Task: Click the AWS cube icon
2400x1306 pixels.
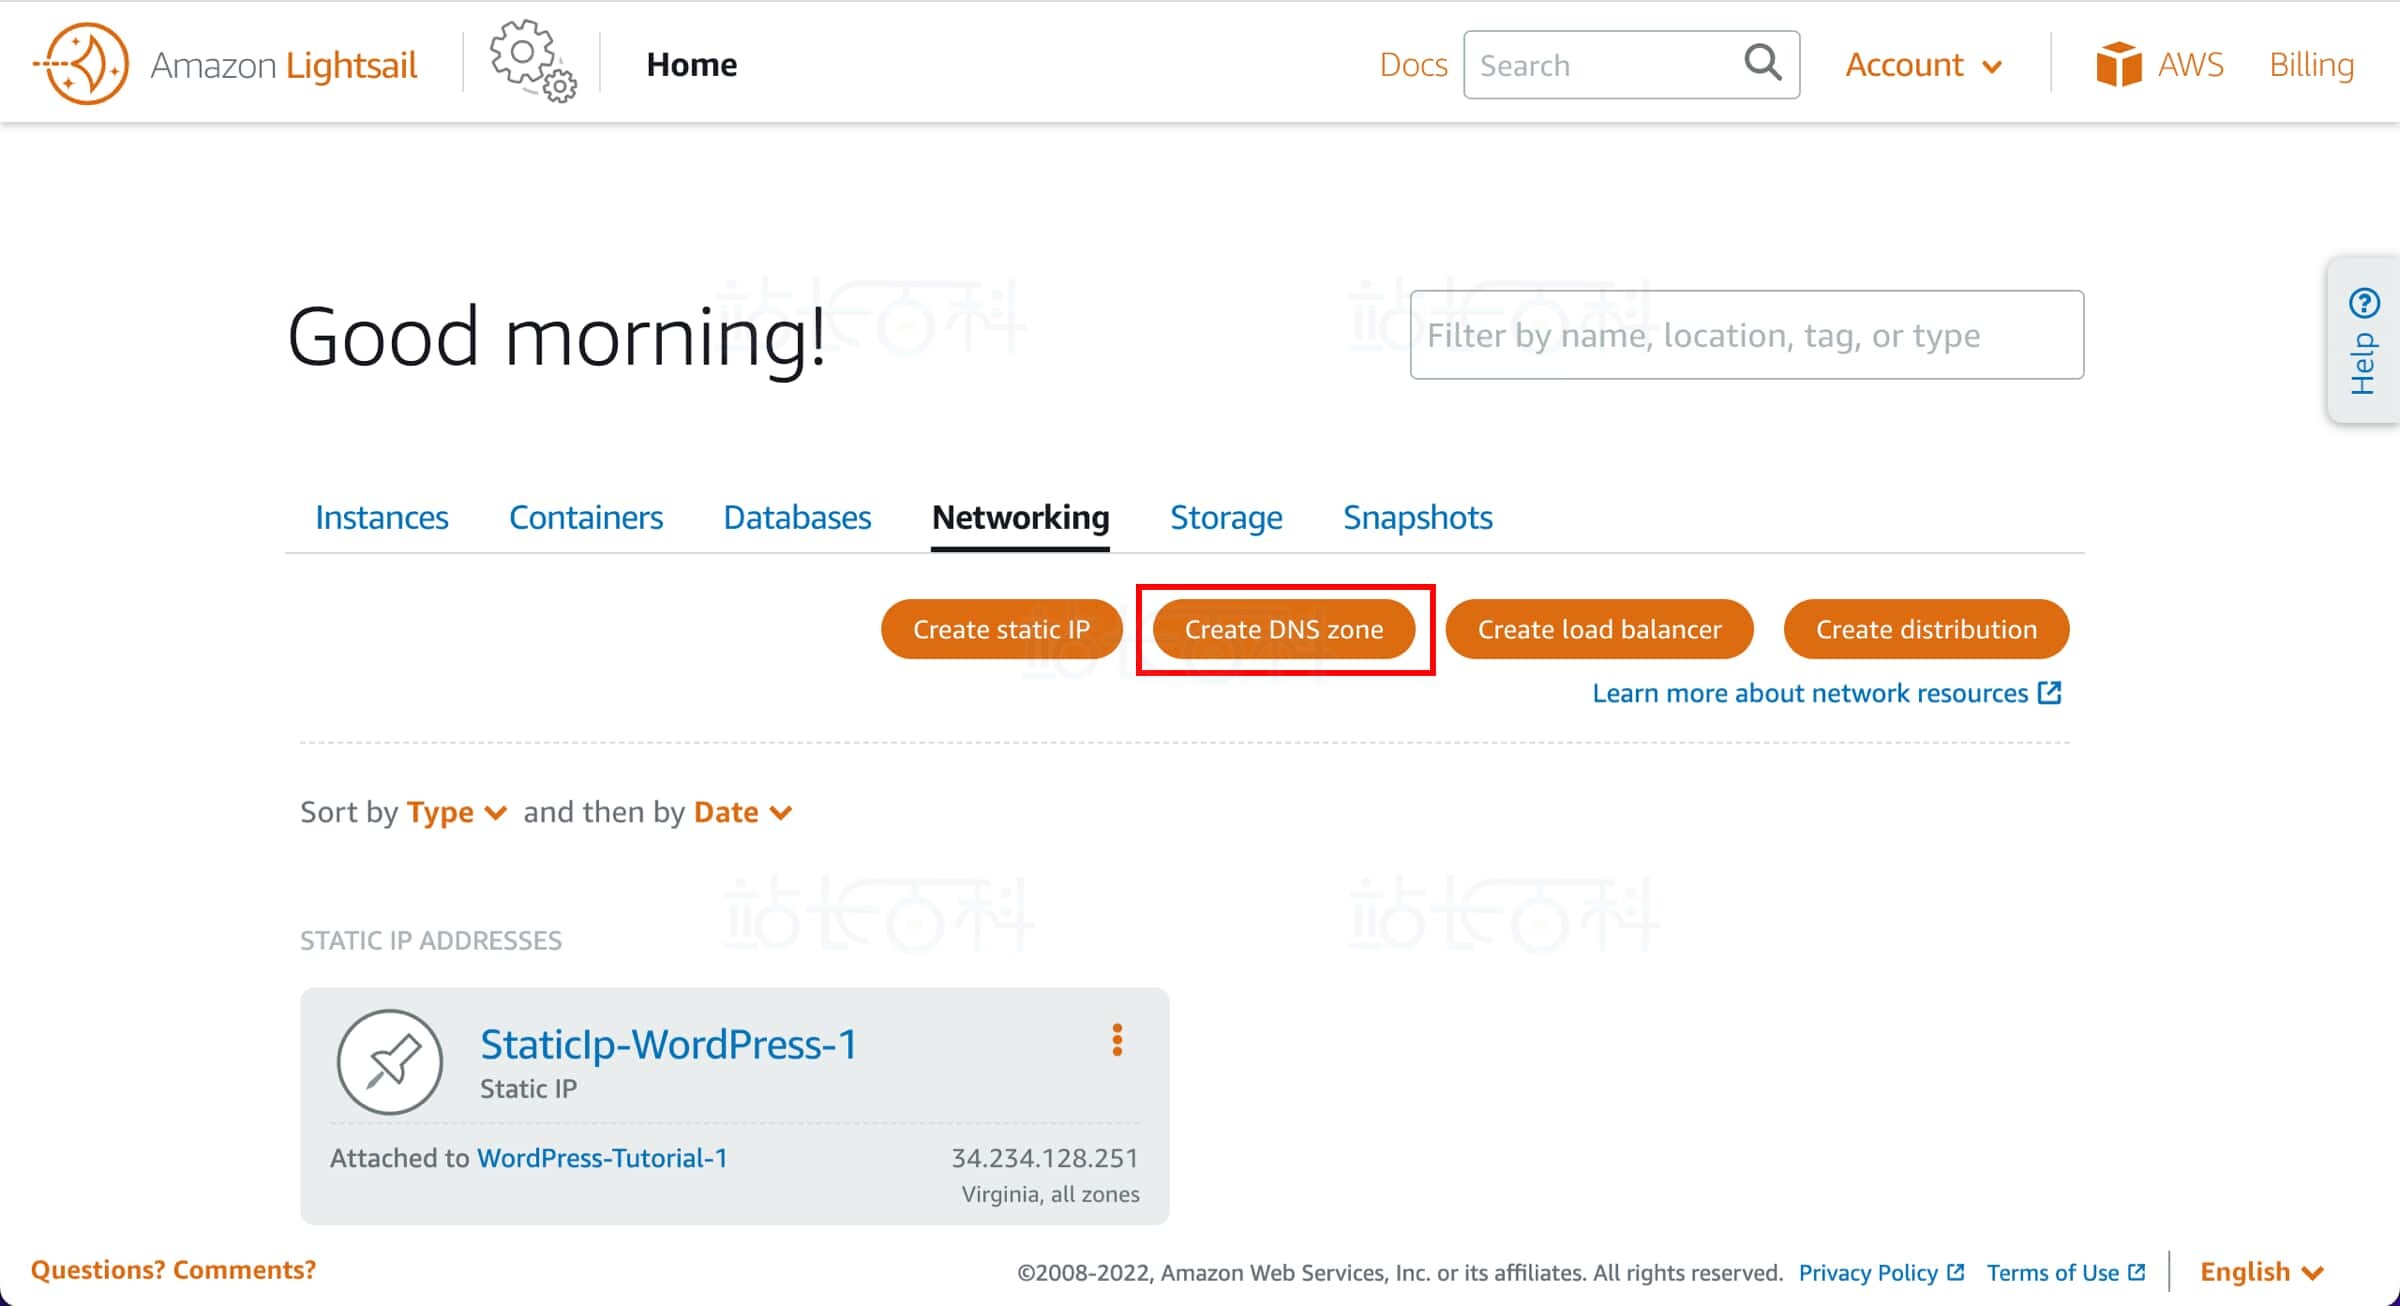Action: tap(2118, 65)
